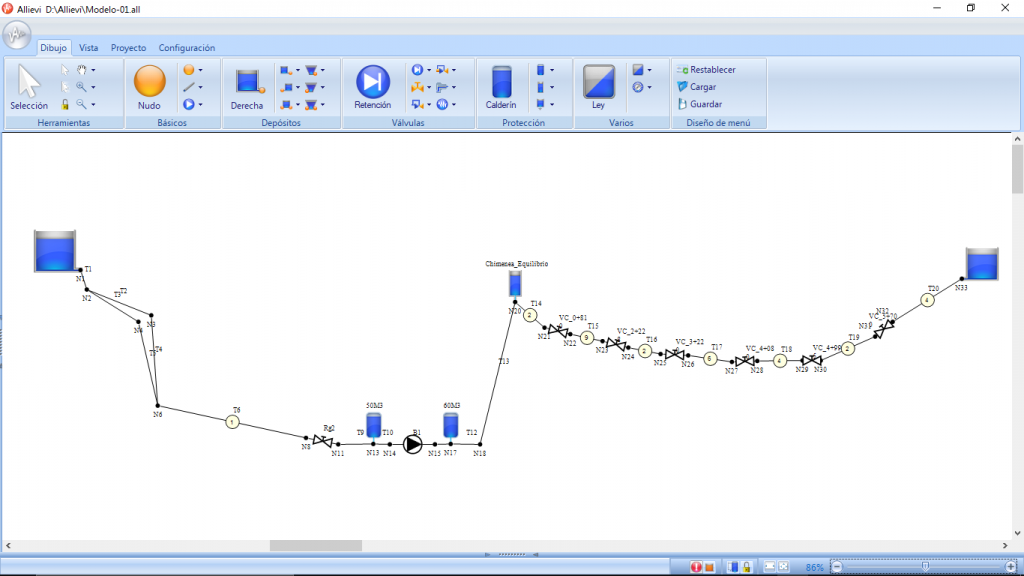Screen dimensions: 1024x576
Task: Toggle the padlock in the status bar
Action: coord(746,567)
